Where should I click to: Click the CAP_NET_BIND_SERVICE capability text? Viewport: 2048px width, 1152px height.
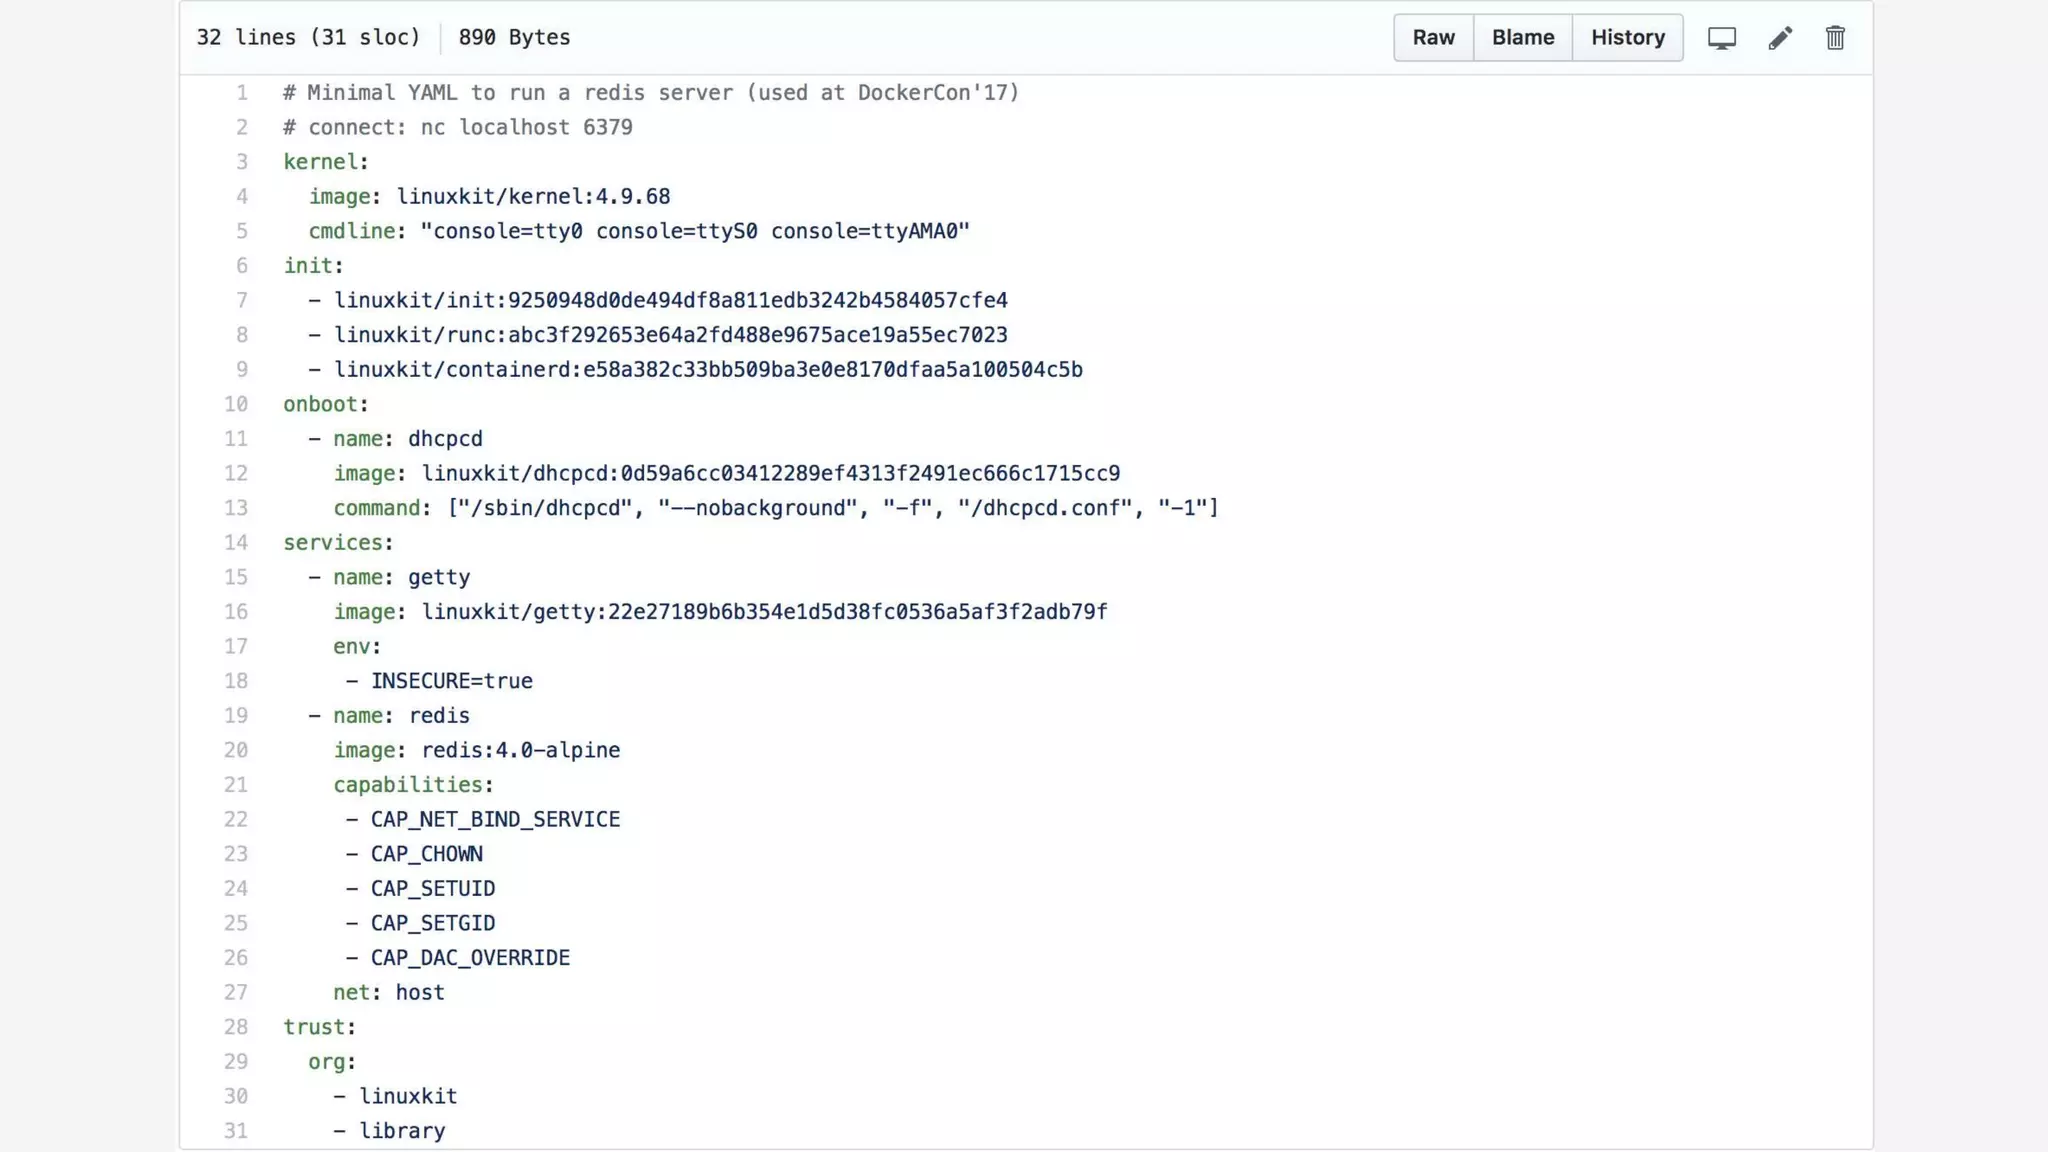[x=495, y=820]
